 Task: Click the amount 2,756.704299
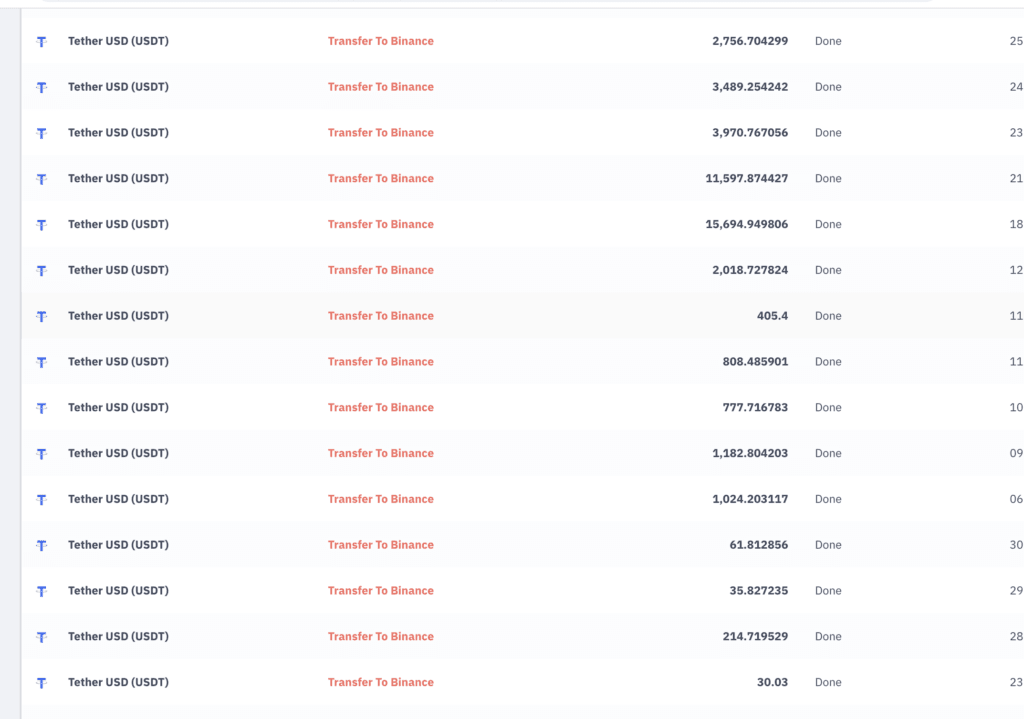coord(750,41)
